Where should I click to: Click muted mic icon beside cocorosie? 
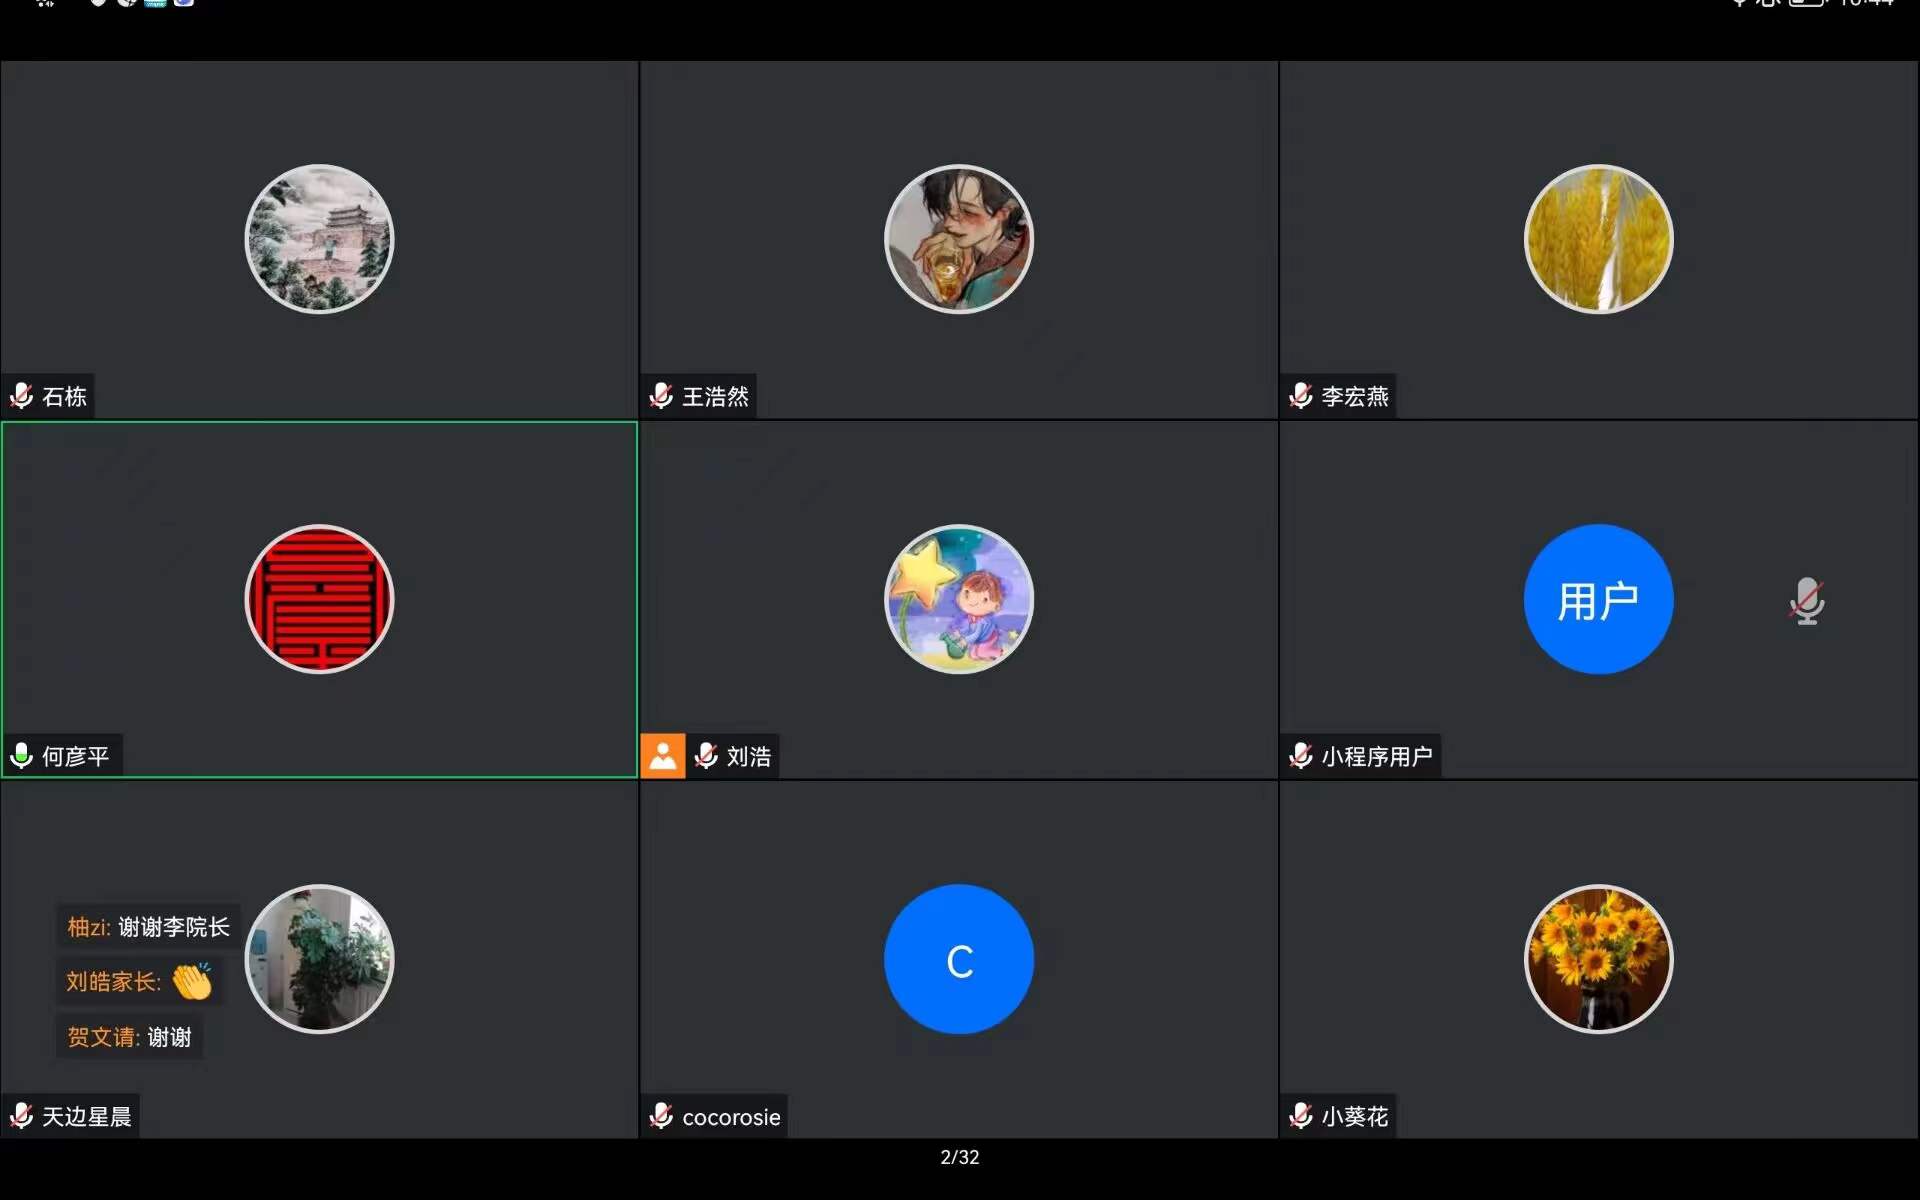(661, 1116)
